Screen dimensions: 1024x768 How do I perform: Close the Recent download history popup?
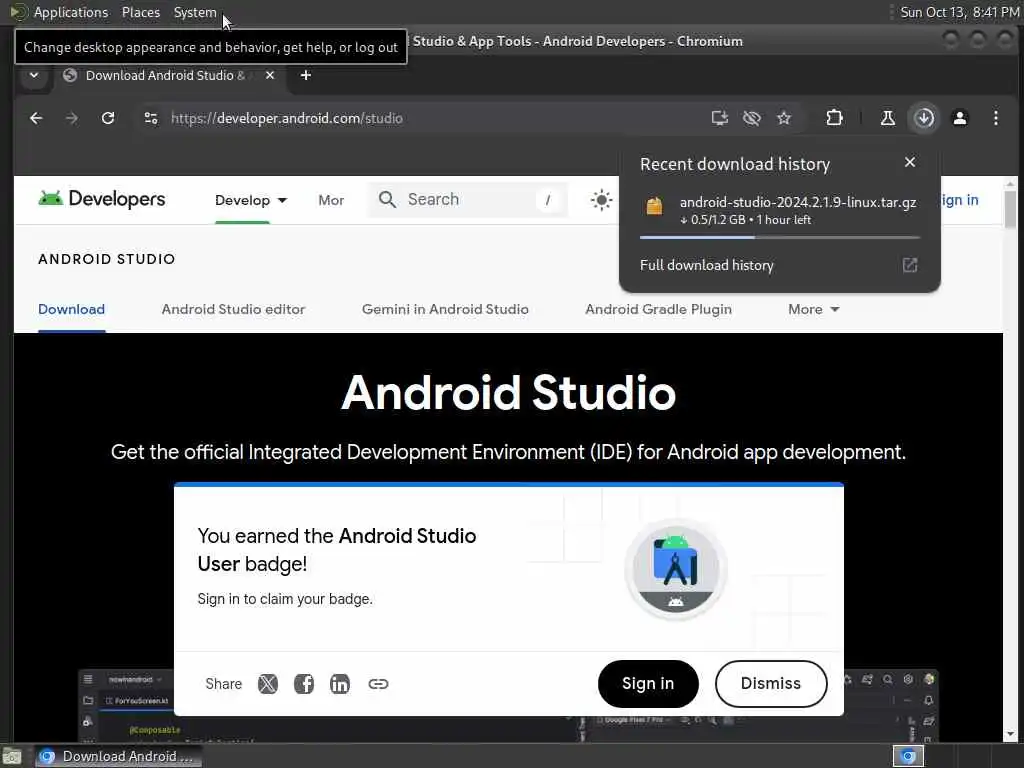[x=910, y=162]
